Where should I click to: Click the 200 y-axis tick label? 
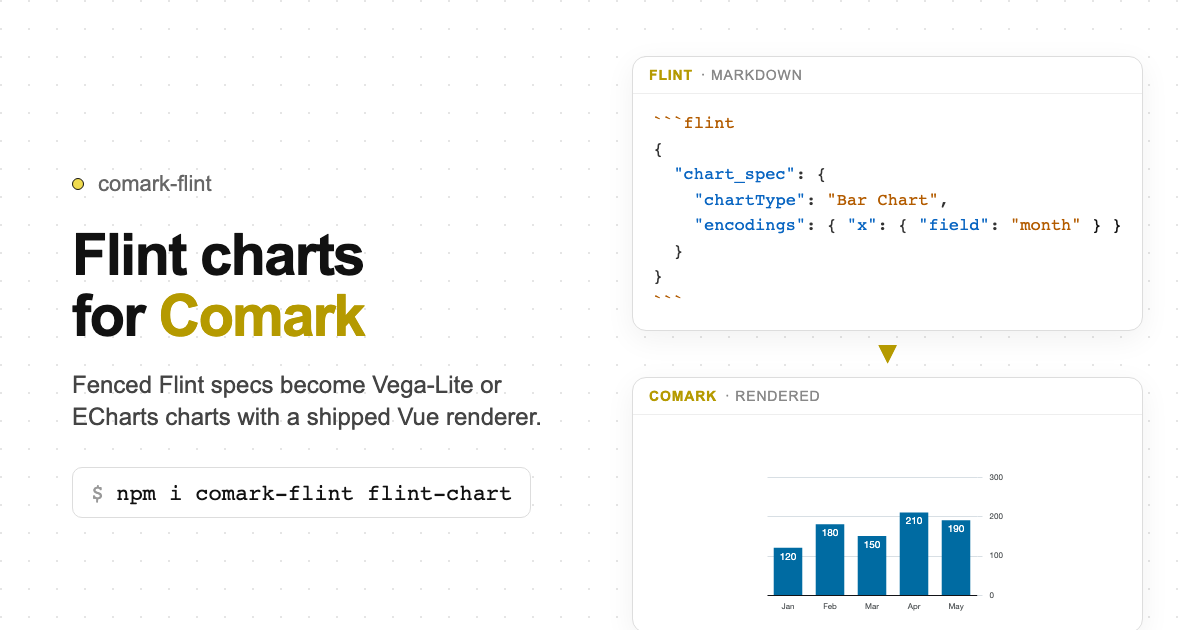(x=996, y=517)
